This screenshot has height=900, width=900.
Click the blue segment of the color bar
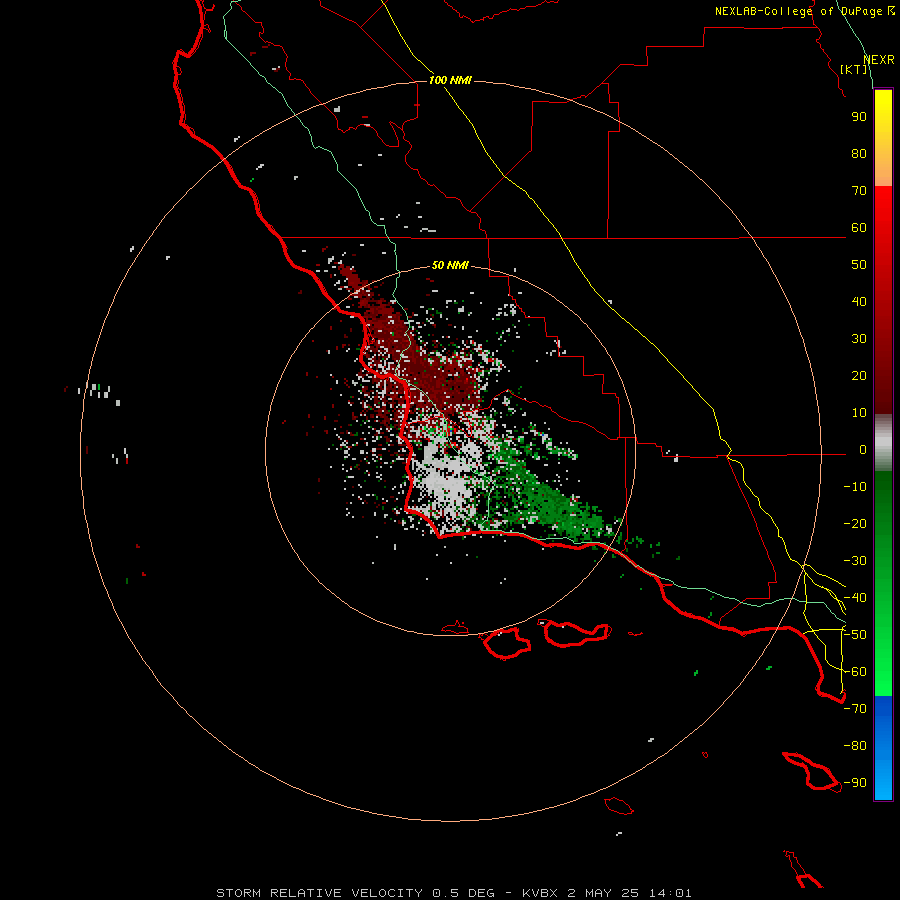[x=883, y=746]
